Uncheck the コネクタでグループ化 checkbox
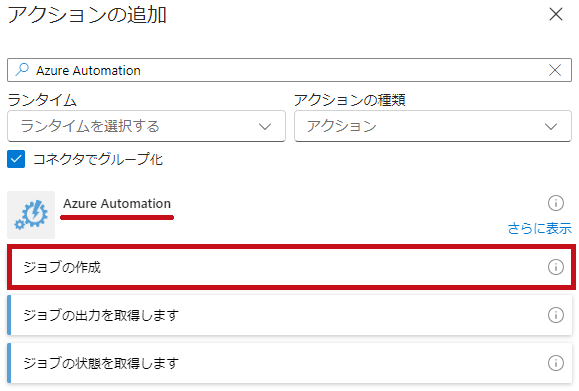 tap(16, 159)
